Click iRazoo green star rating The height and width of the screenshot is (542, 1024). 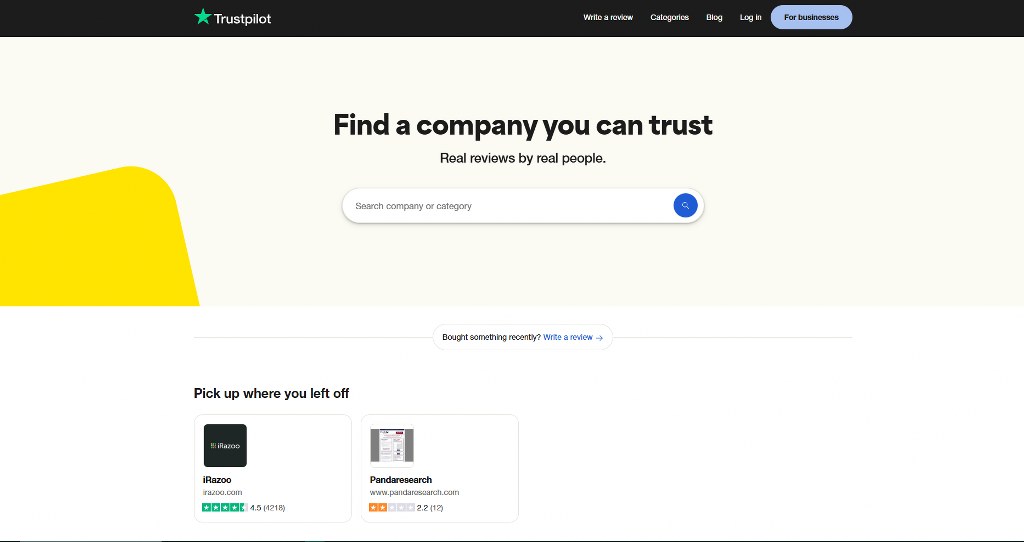click(x=224, y=507)
